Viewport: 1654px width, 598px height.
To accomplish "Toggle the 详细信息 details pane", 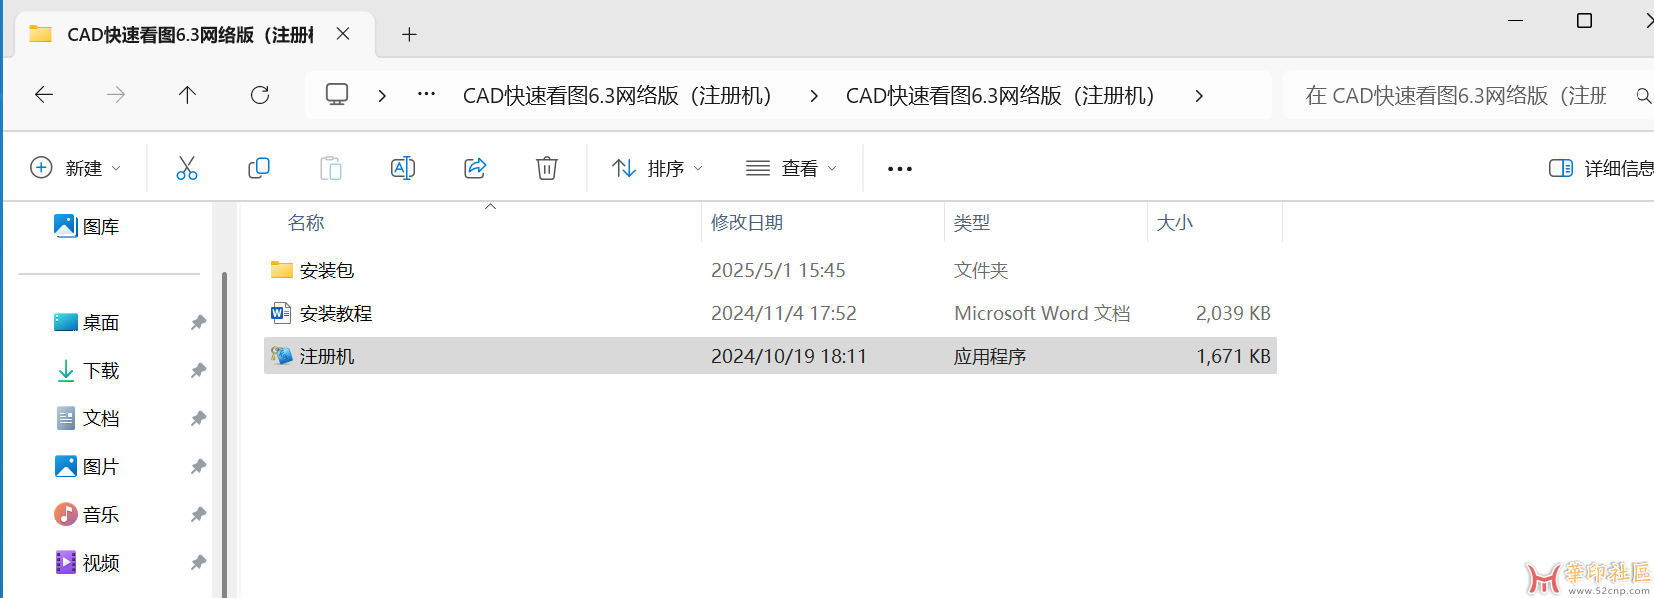I will tap(1600, 168).
